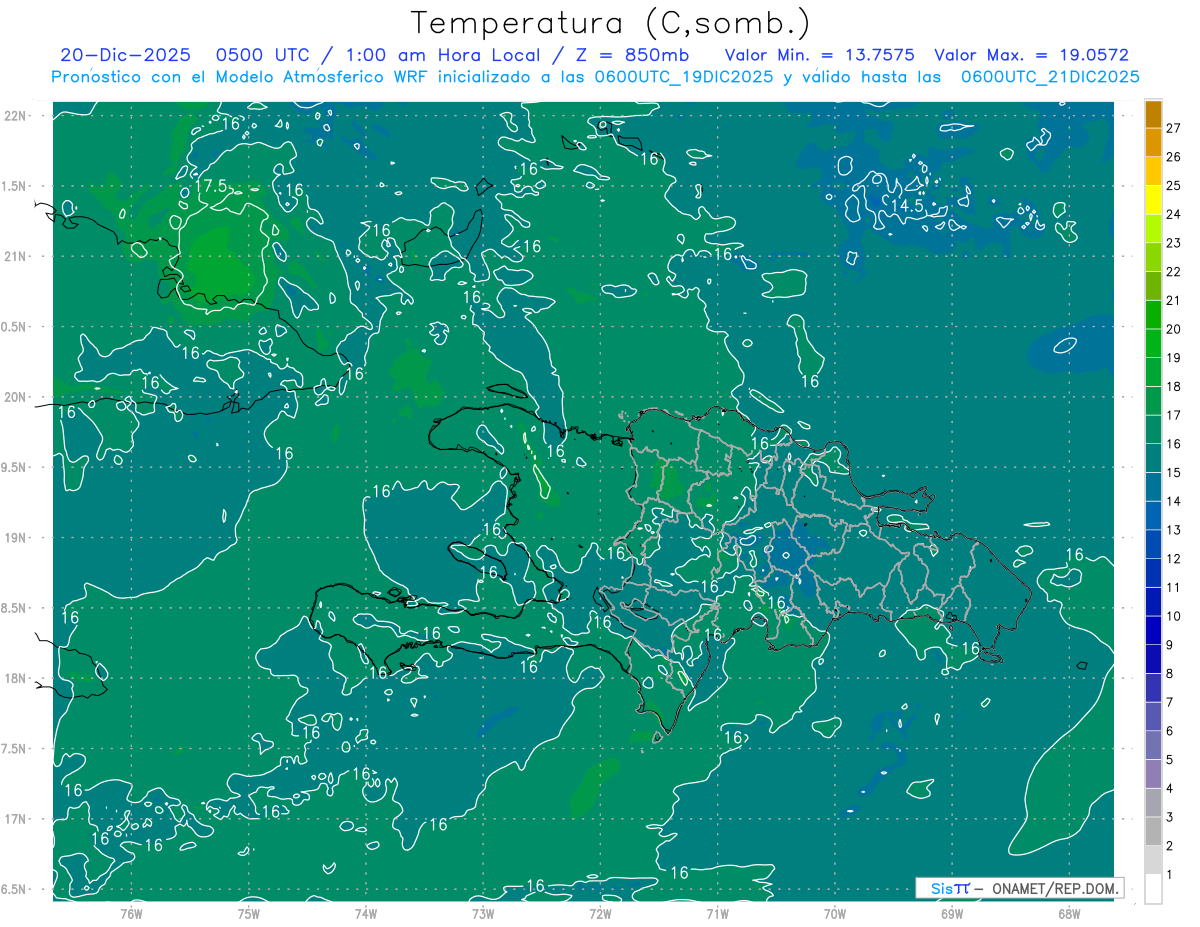Image resolution: width=1200 pixels, height=927 pixels.
Task: Click the "72W" longitude axis label
Action: coord(599,913)
